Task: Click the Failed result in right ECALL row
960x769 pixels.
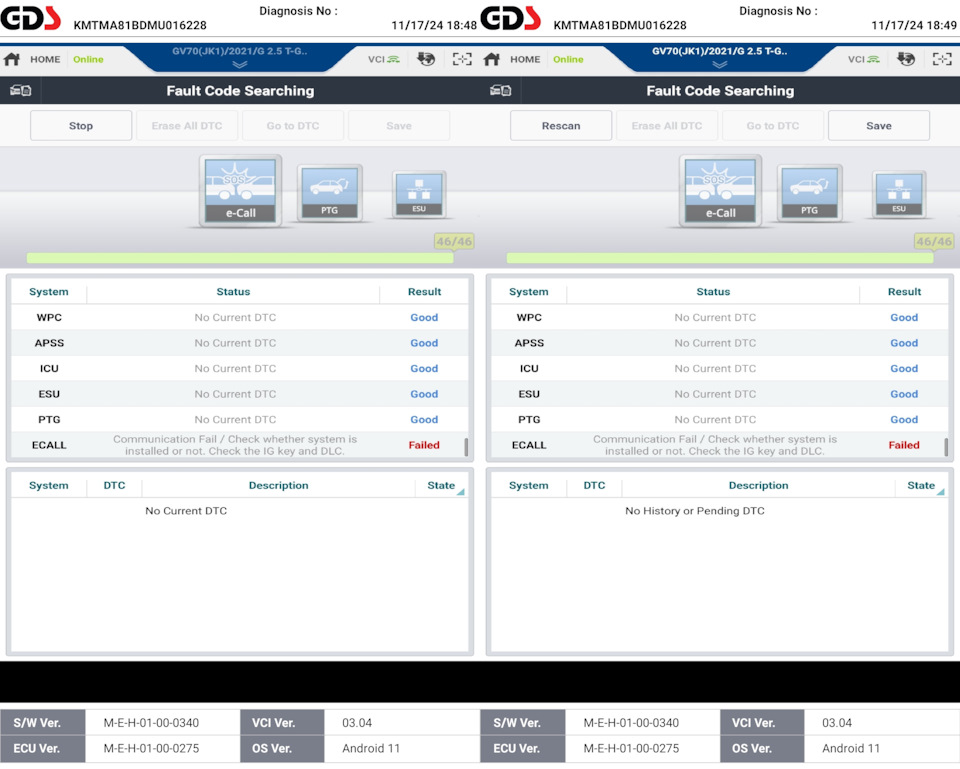Action: tap(904, 445)
